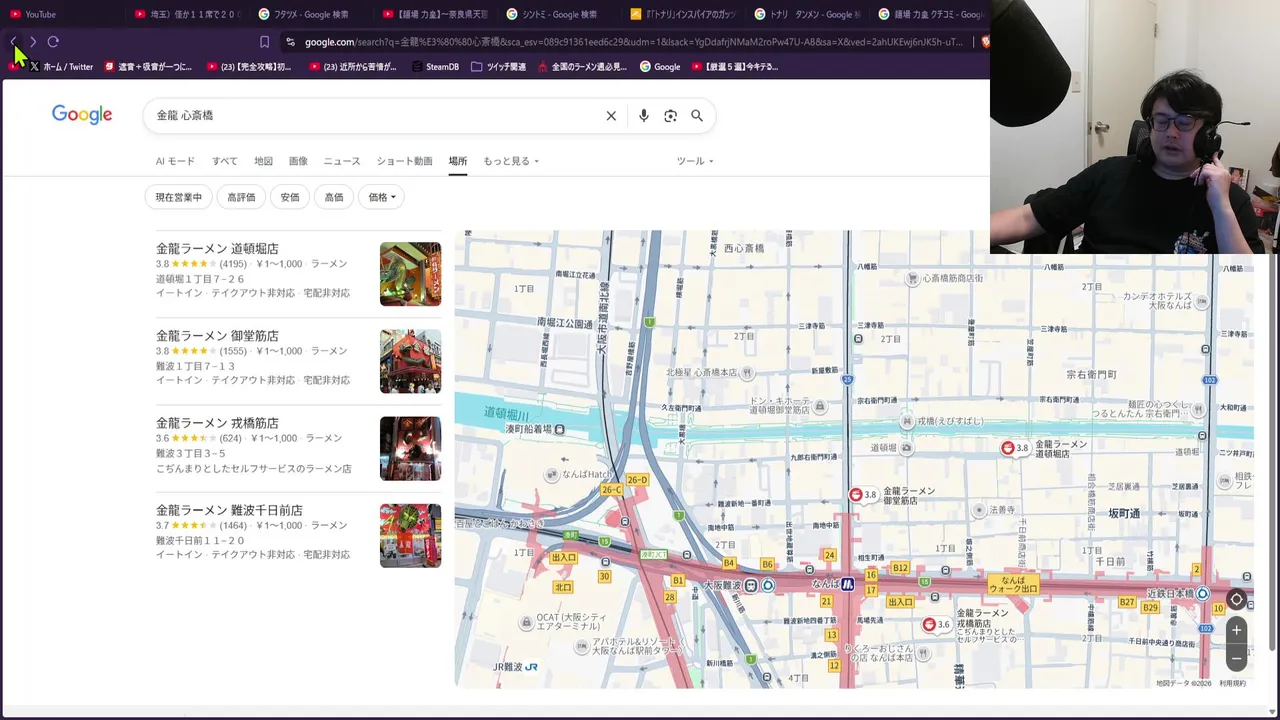
Task: Open the 金龍ラーメン 御堂筋店 result
Action: click(x=217, y=336)
